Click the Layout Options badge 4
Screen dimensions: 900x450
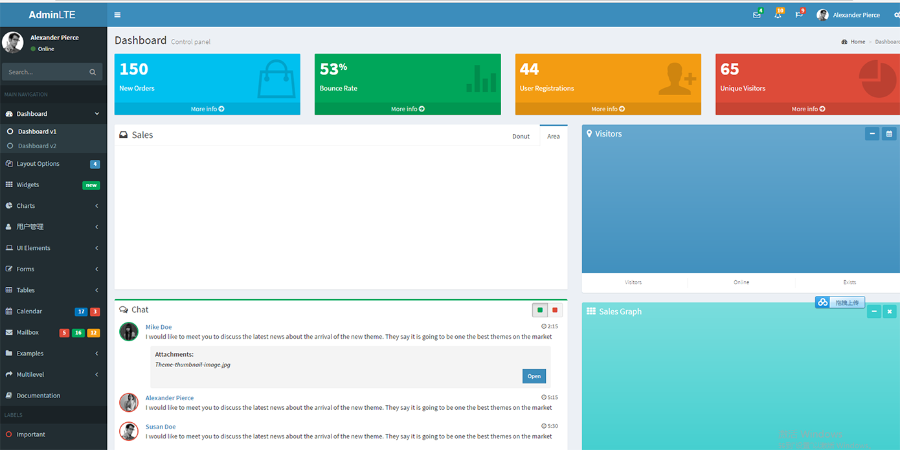(95, 164)
